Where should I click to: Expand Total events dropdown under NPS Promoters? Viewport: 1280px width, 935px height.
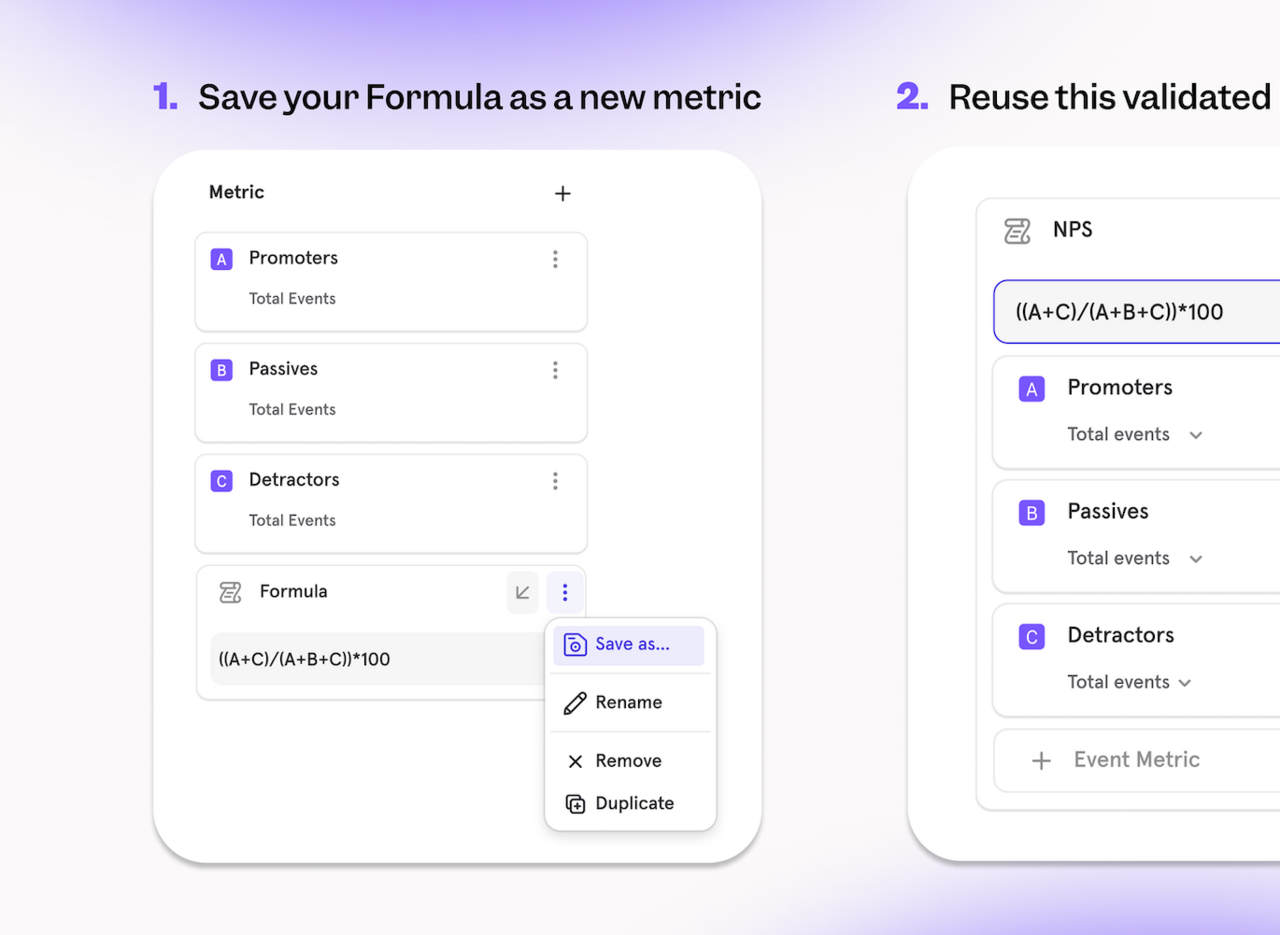point(1195,435)
